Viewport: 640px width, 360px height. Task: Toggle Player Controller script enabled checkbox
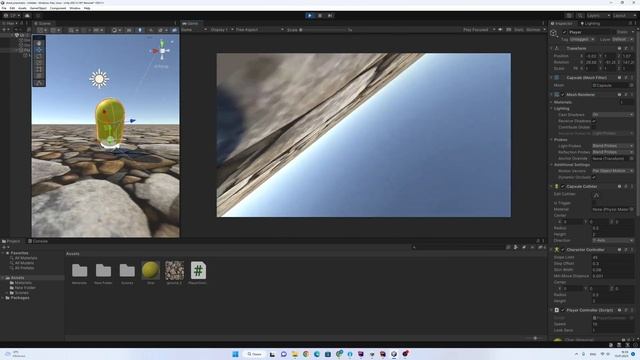pos(563,310)
